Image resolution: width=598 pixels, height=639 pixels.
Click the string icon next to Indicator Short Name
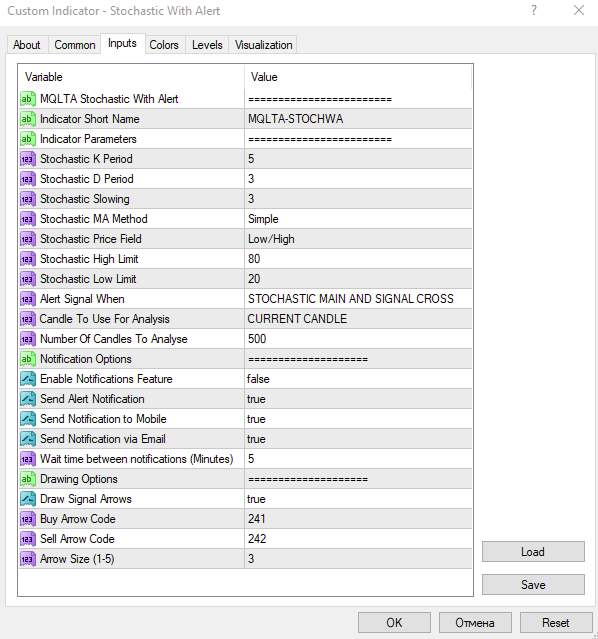tap(28, 119)
